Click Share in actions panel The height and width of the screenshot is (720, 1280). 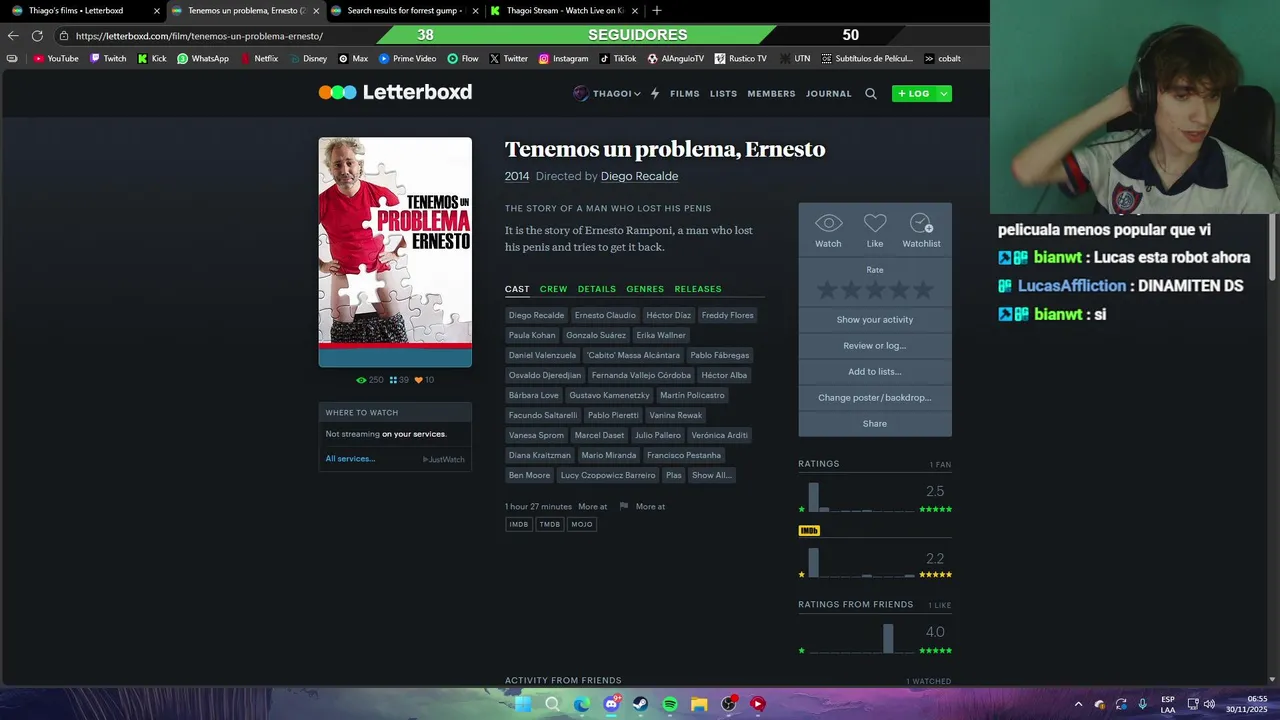875,424
